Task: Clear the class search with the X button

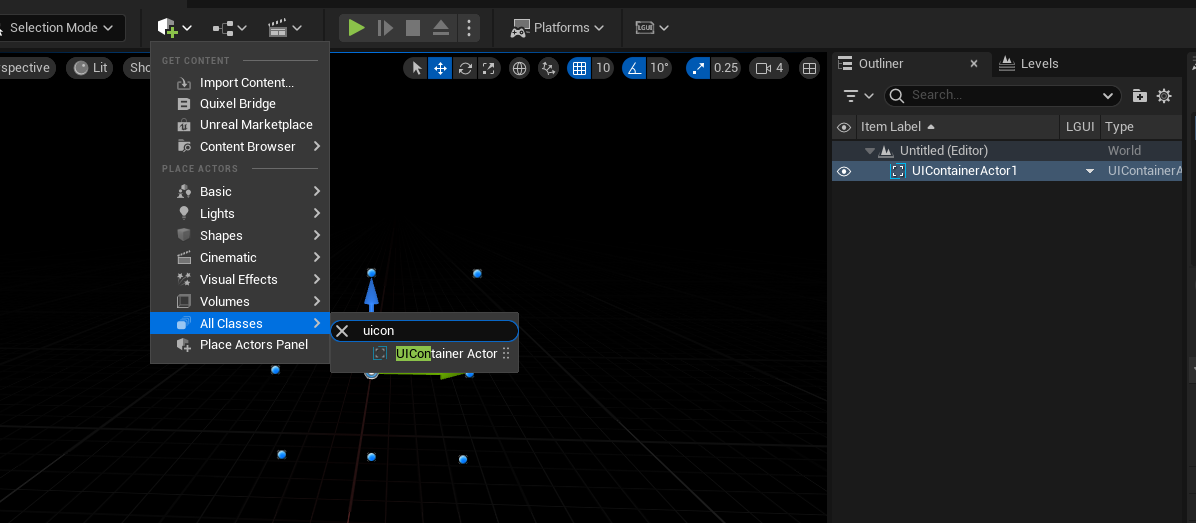Action: pyautogui.click(x=342, y=331)
